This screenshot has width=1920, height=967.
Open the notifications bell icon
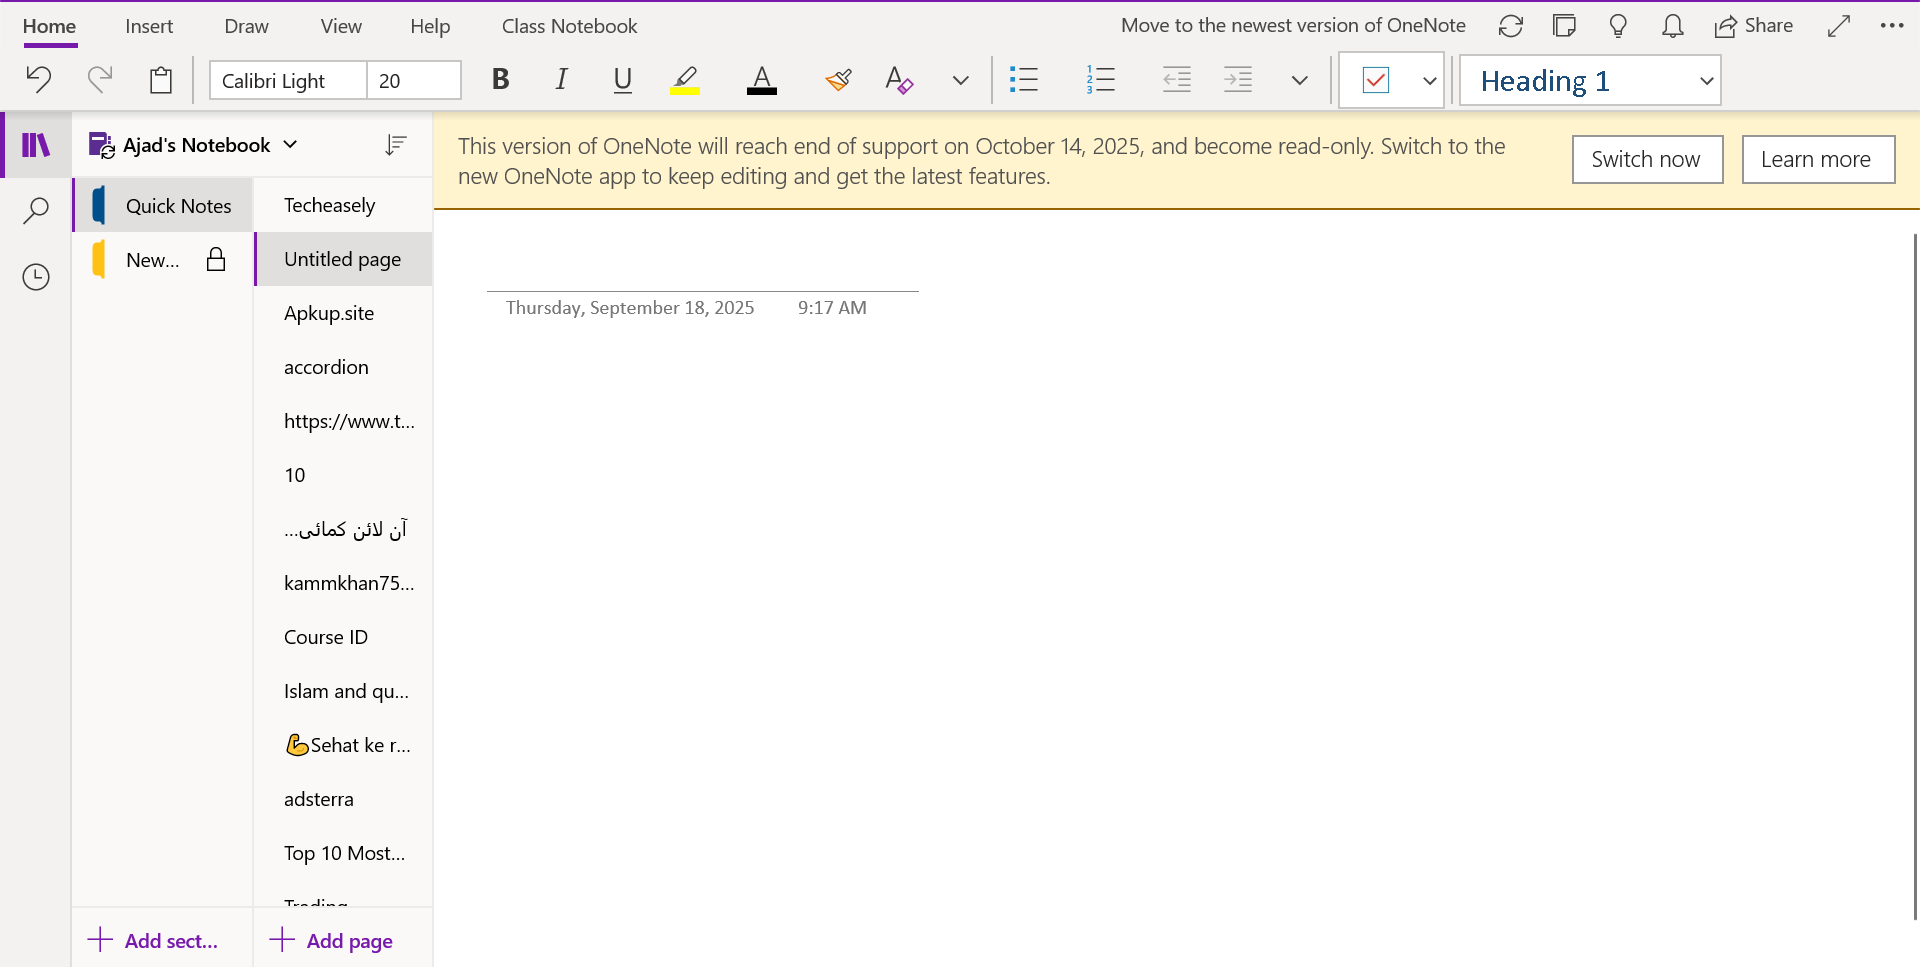[1672, 26]
